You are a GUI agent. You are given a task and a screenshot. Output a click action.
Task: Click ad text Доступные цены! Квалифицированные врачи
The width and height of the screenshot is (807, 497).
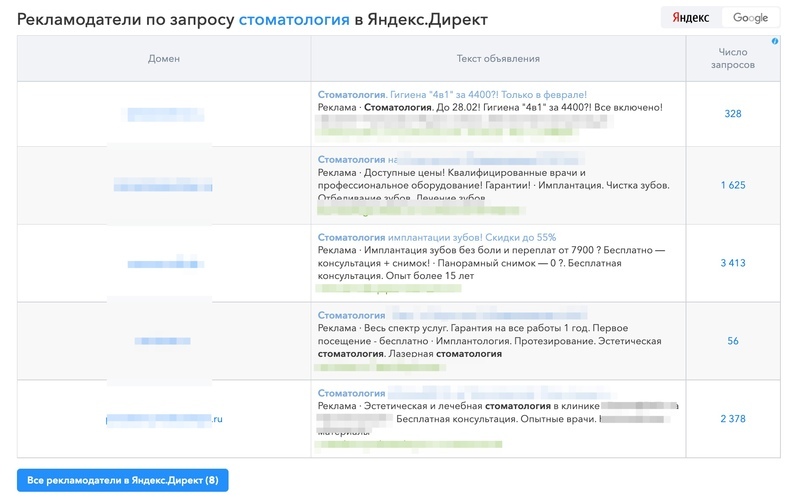click(x=493, y=185)
